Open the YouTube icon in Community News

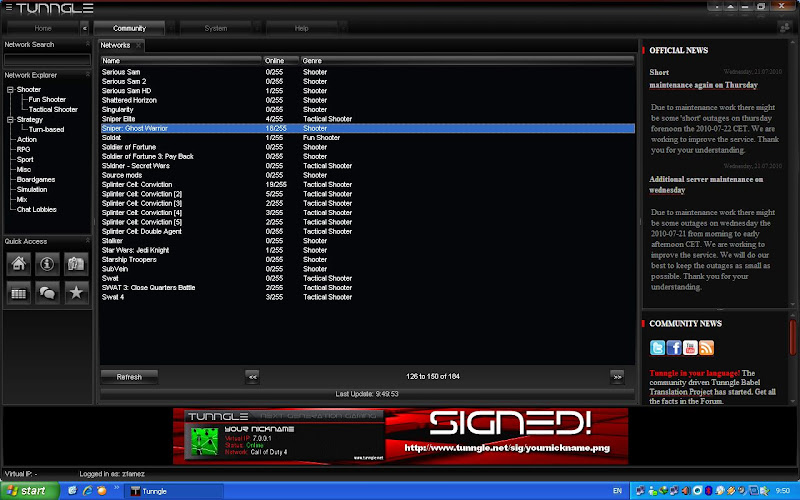(690, 347)
